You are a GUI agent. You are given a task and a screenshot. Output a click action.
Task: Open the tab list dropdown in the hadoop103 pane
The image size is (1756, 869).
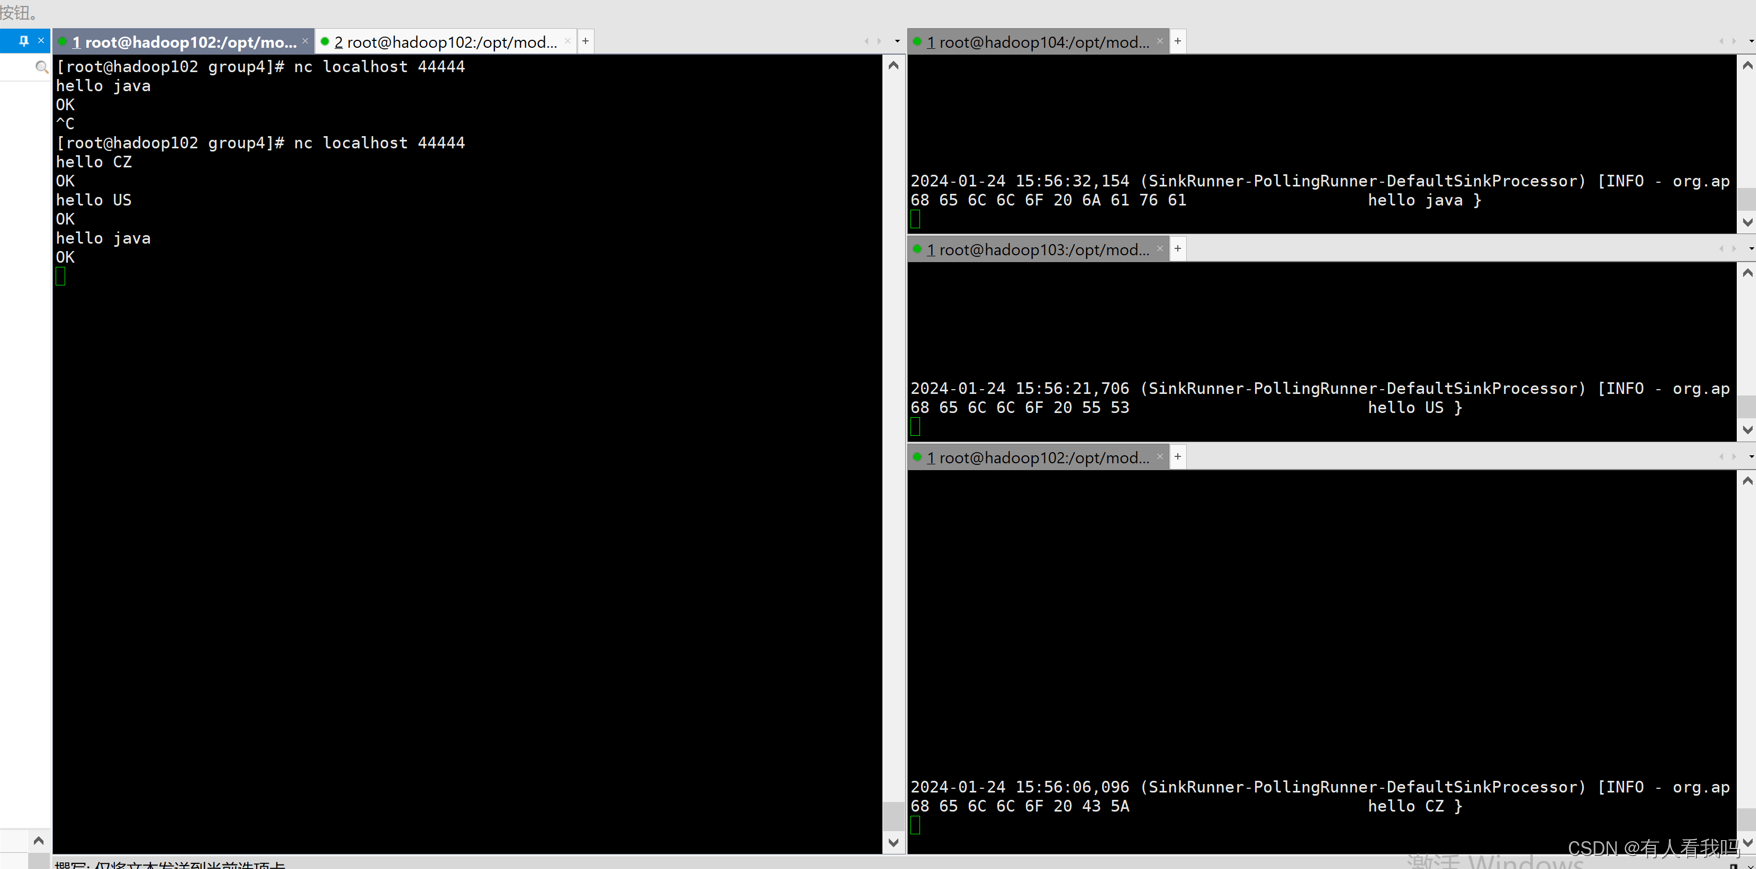[x=1751, y=248]
